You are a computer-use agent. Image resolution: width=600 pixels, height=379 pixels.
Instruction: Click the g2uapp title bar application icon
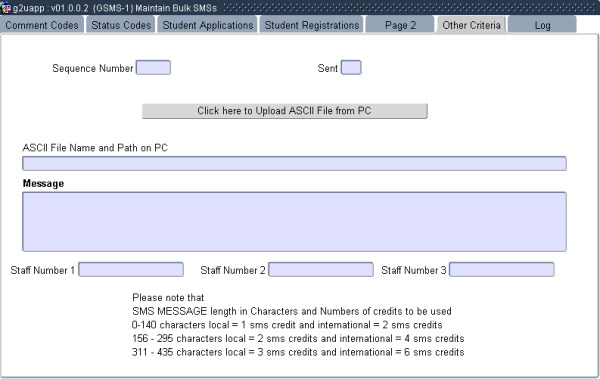(x=6, y=8)
